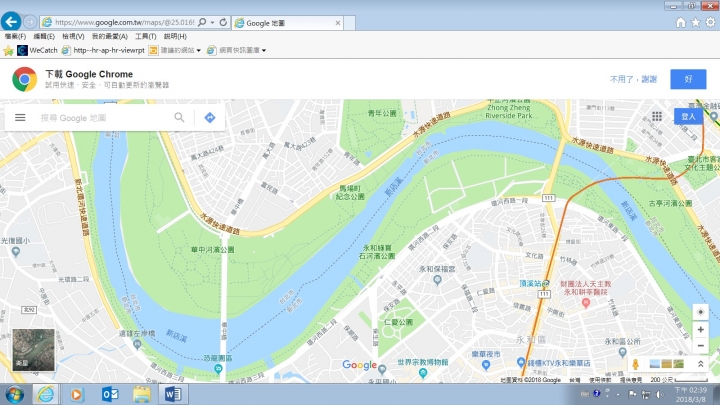Click the 永和區公所 map pin
Viewport: 720px width, 405px height.
pyautogui.click(x=623, y=352)
